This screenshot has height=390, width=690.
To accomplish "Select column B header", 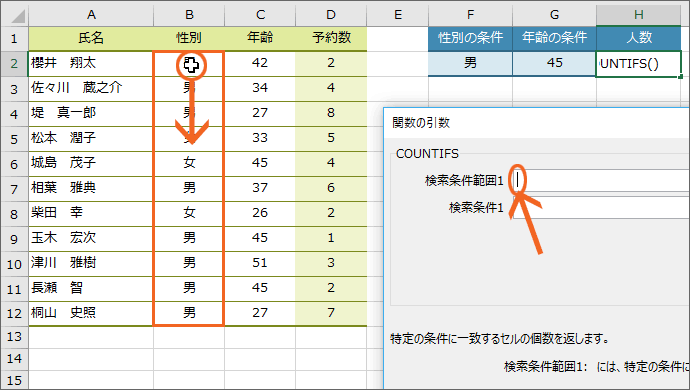I will point(189,15).
